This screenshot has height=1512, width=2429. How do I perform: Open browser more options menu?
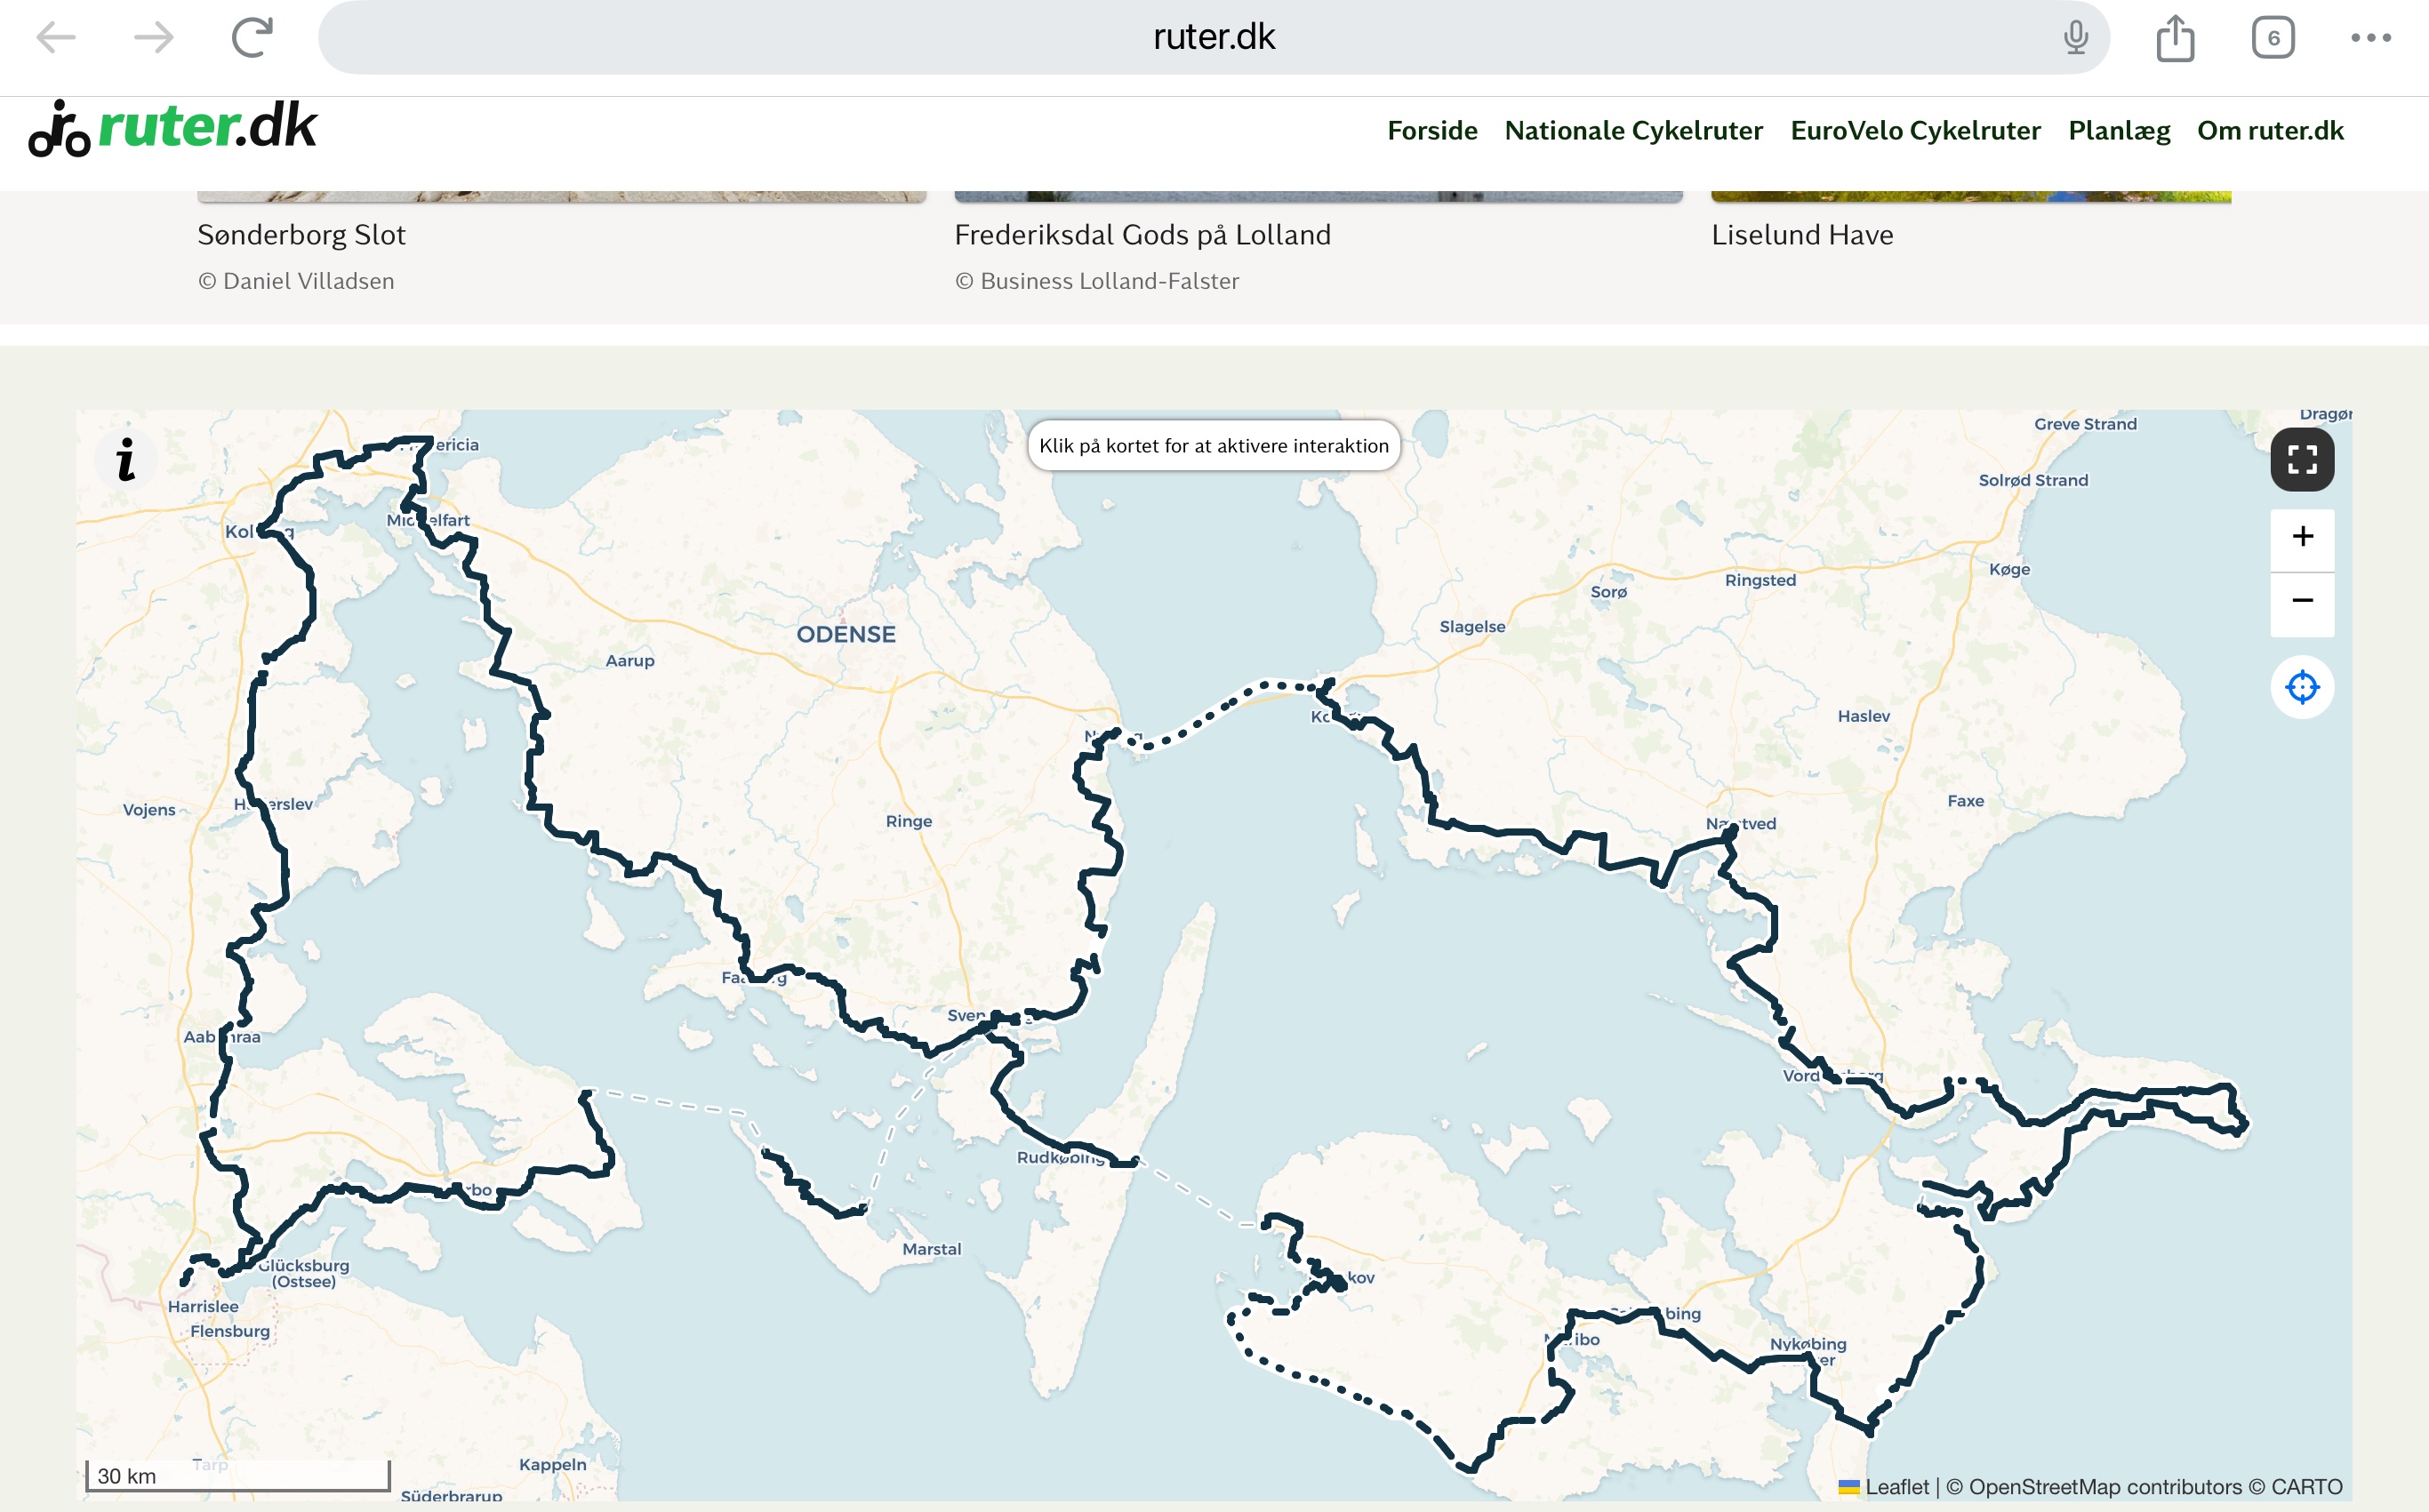point(2370,38)
